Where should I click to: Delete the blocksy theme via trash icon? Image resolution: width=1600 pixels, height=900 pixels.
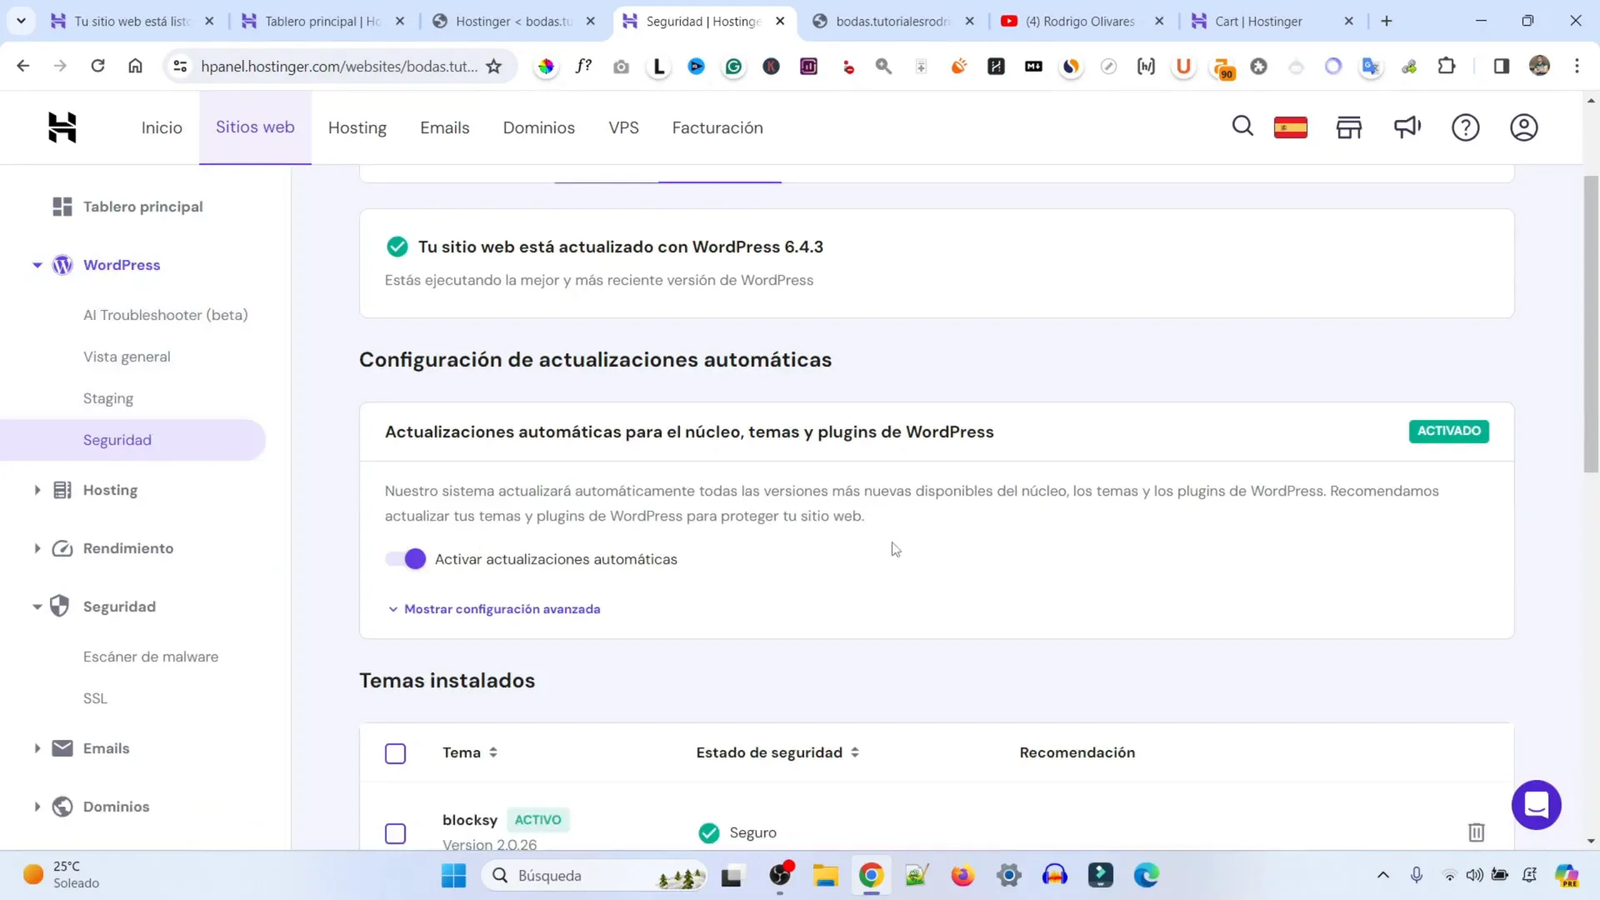(x=1476, y=832)
